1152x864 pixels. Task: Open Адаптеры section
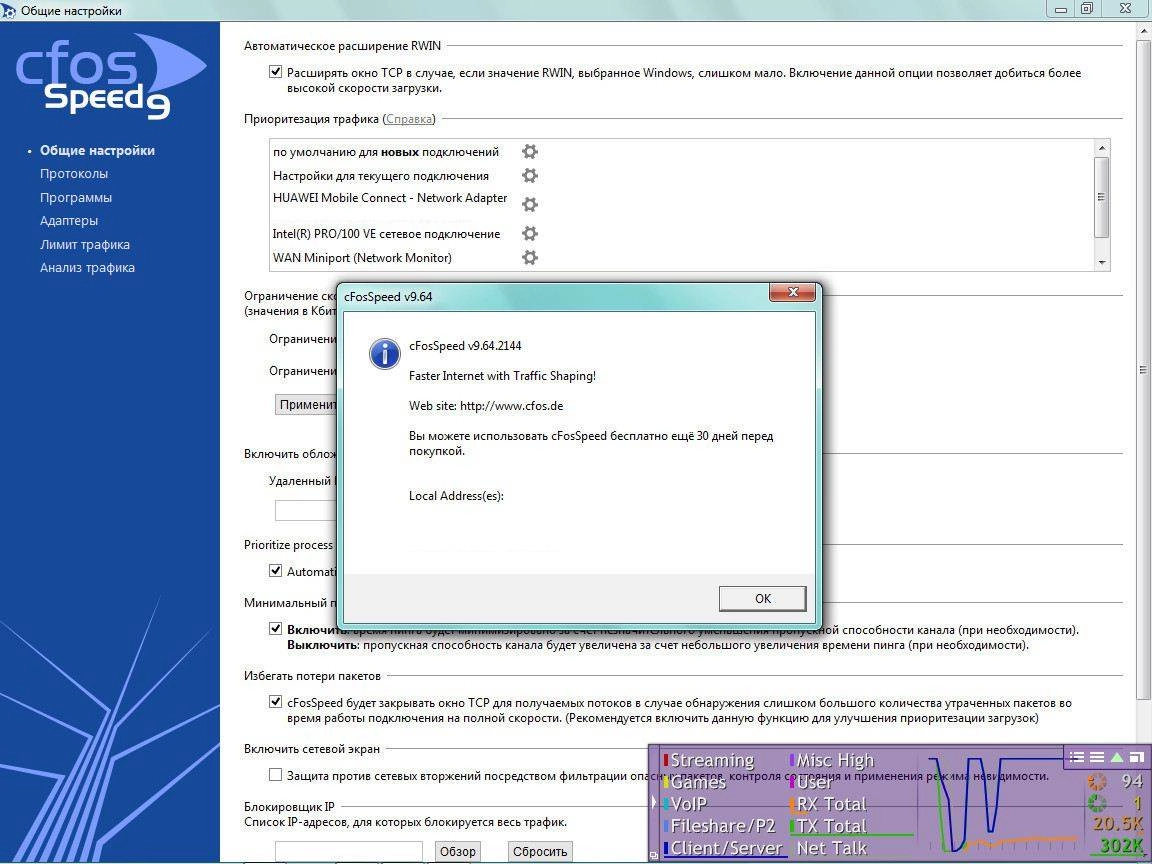[x=68, y=221]
